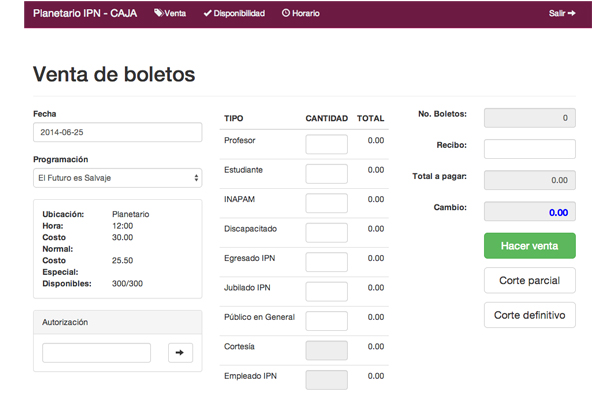
Task: Focus the Fecha date field
Action: [117, 132]
